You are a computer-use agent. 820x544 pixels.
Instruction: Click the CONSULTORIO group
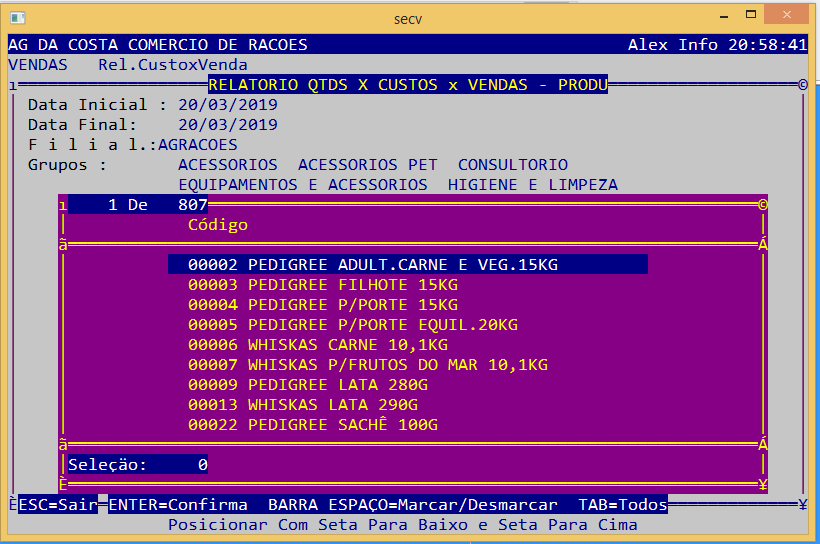(513, 165)
